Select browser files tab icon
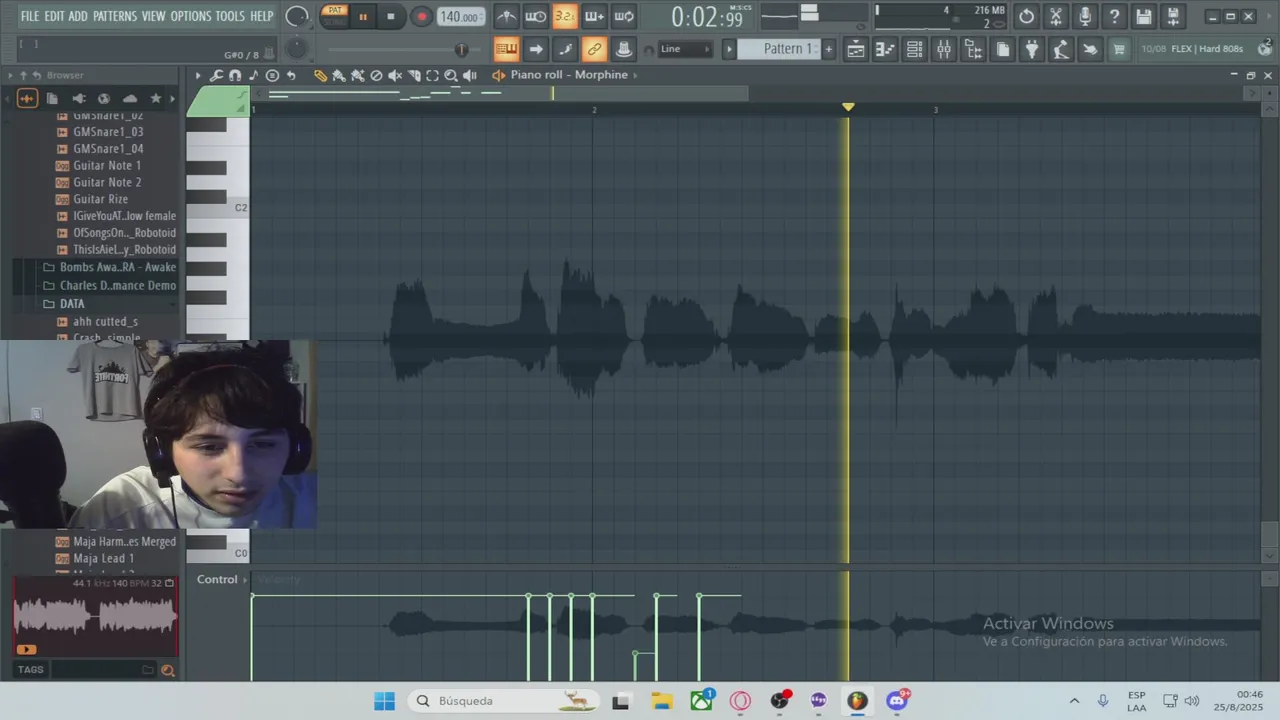Image resolution: width=1280 pixels, height=720 pixels. click(x=52, y=98)
